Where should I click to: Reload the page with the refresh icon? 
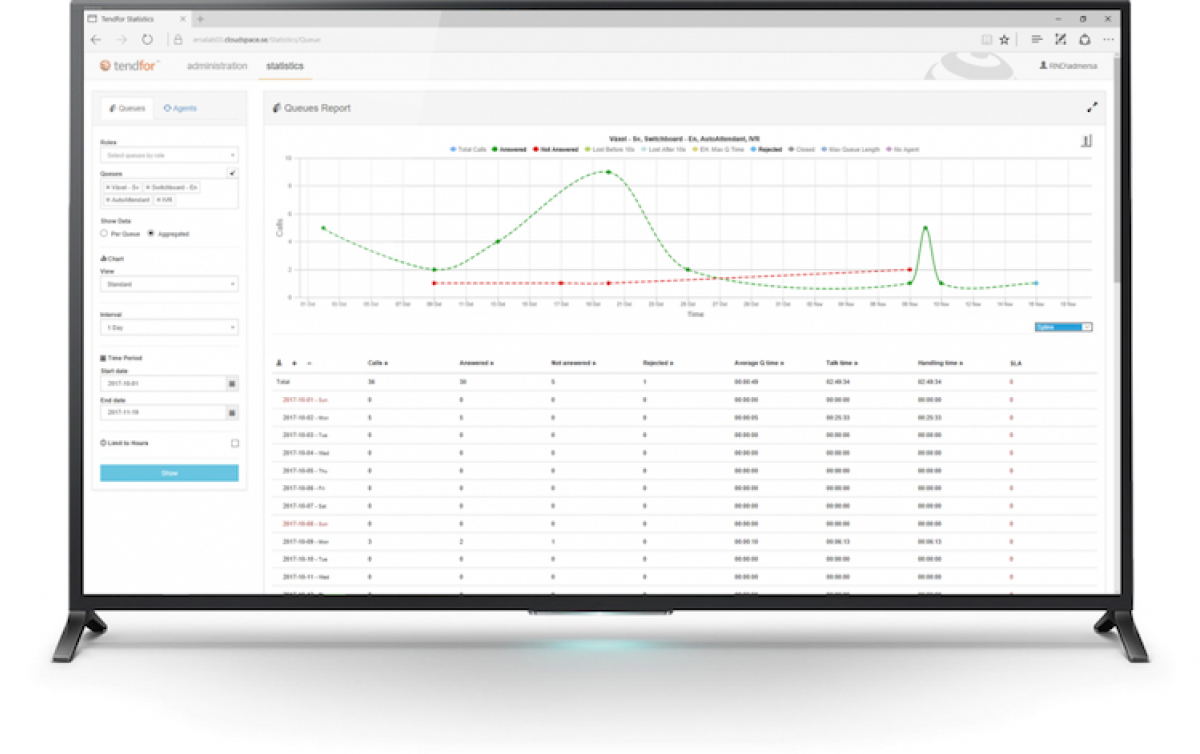point(147,39)
